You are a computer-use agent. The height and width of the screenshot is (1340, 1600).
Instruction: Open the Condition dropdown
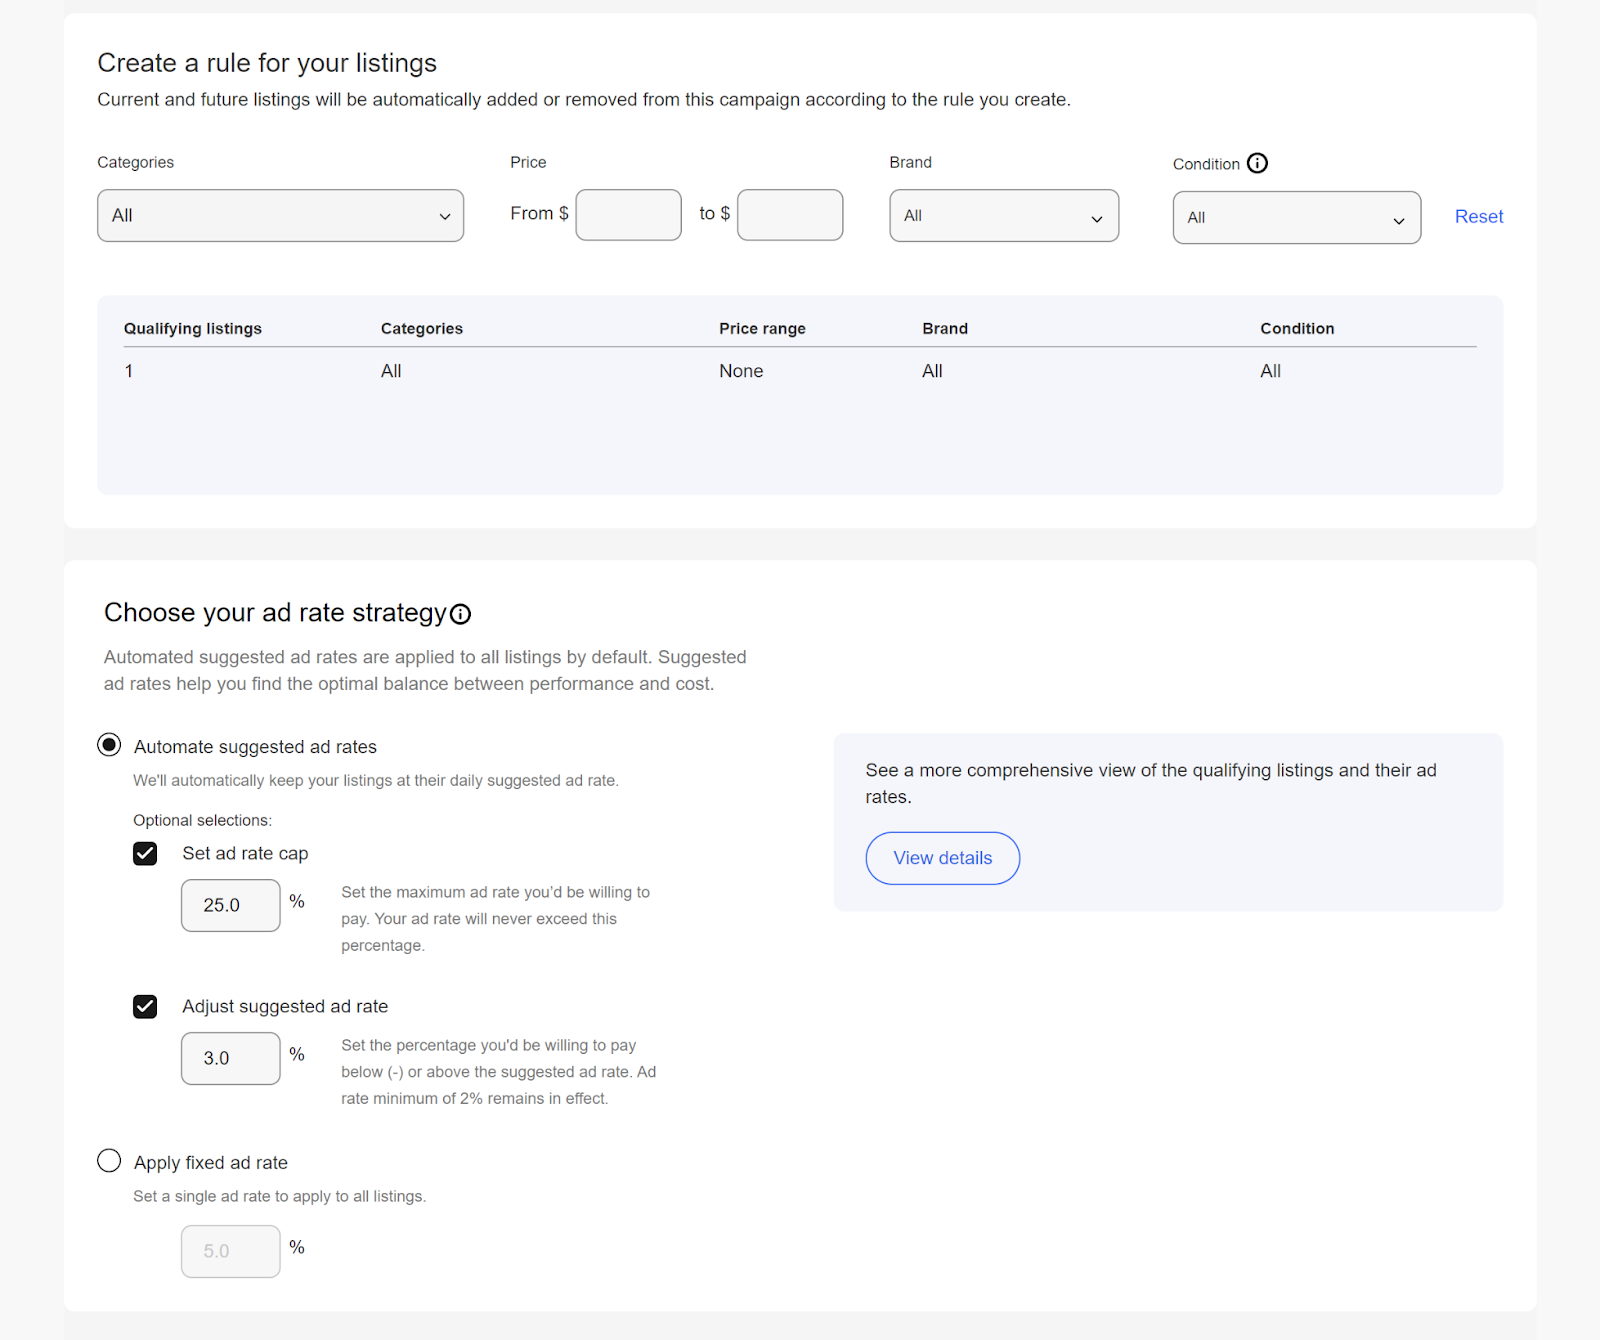(1296, 217)
